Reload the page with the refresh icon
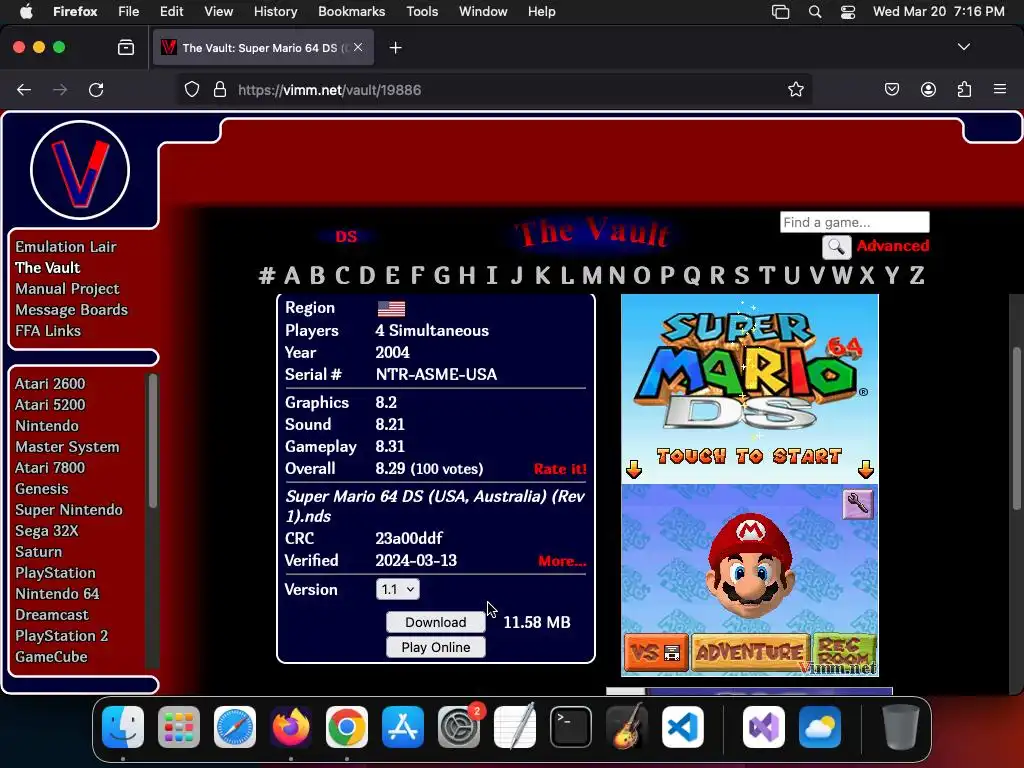 pyautogui.click(x=96, y=89)
